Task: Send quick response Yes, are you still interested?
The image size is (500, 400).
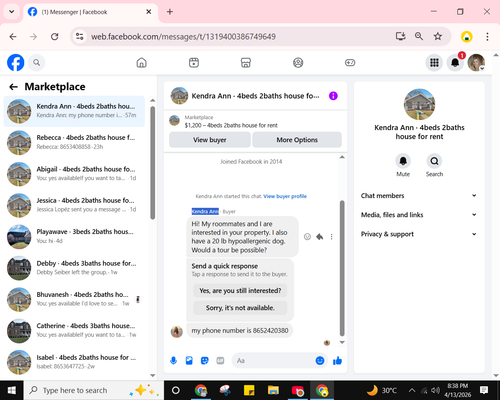Action: 240,291
